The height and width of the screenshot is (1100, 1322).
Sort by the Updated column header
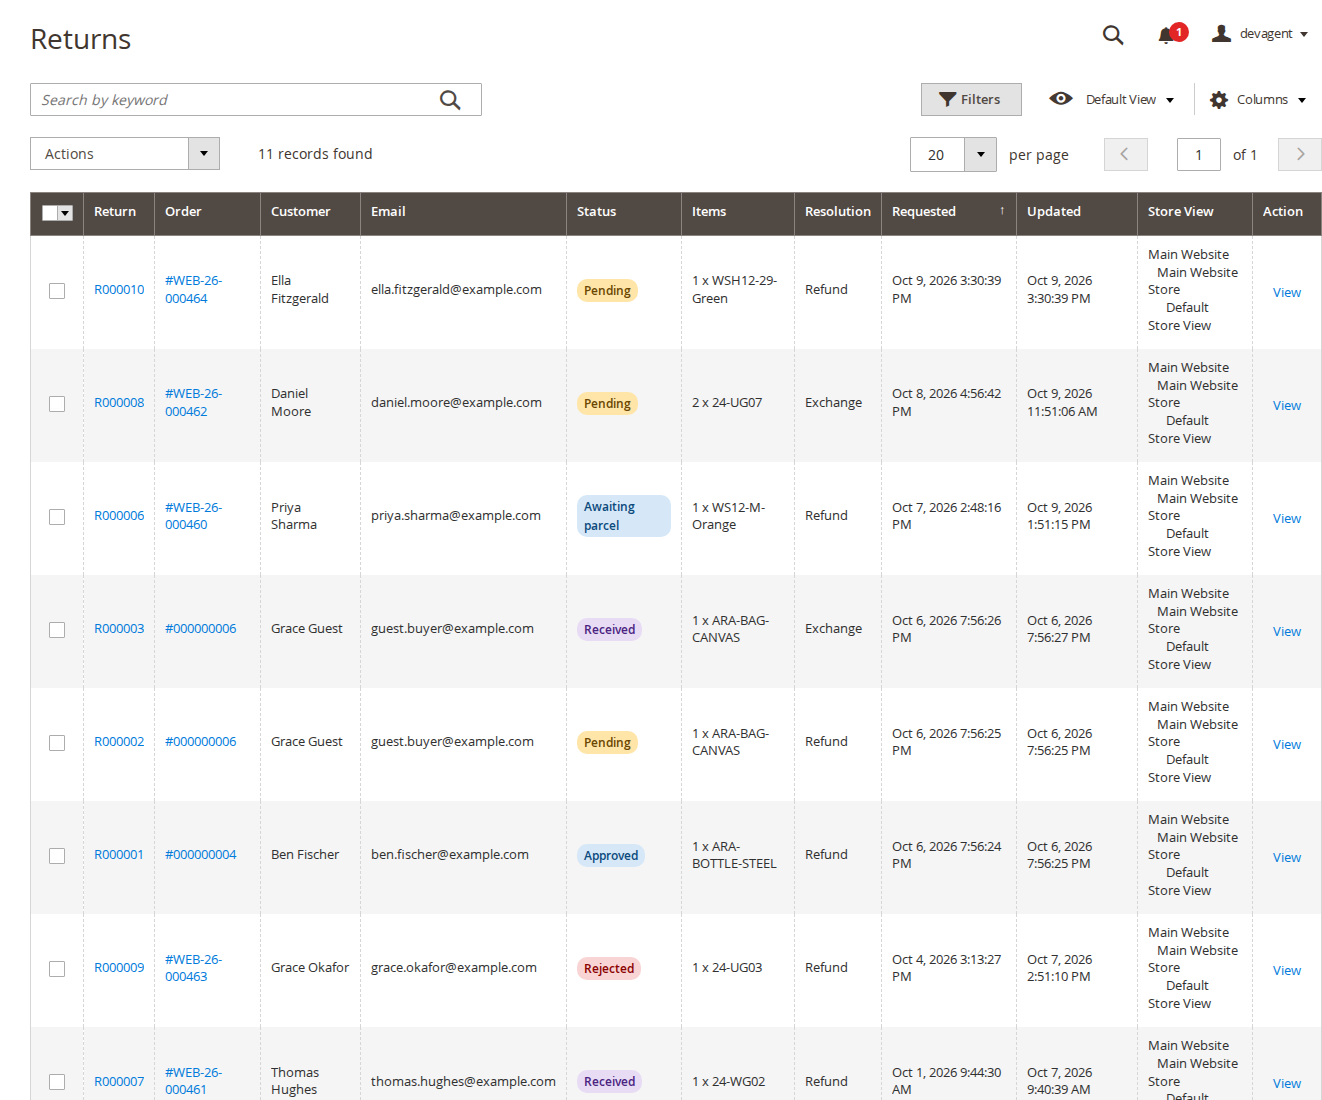pos(1076,212)
